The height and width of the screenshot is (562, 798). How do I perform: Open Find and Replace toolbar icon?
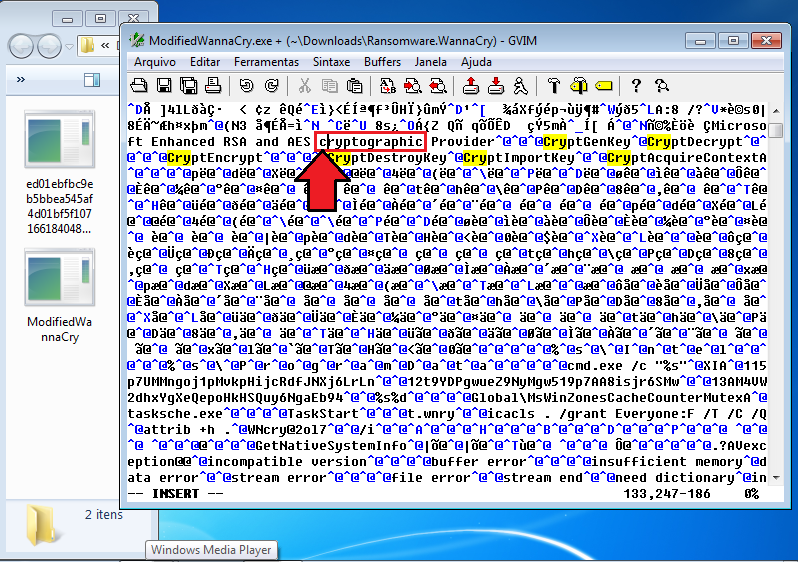388,86
